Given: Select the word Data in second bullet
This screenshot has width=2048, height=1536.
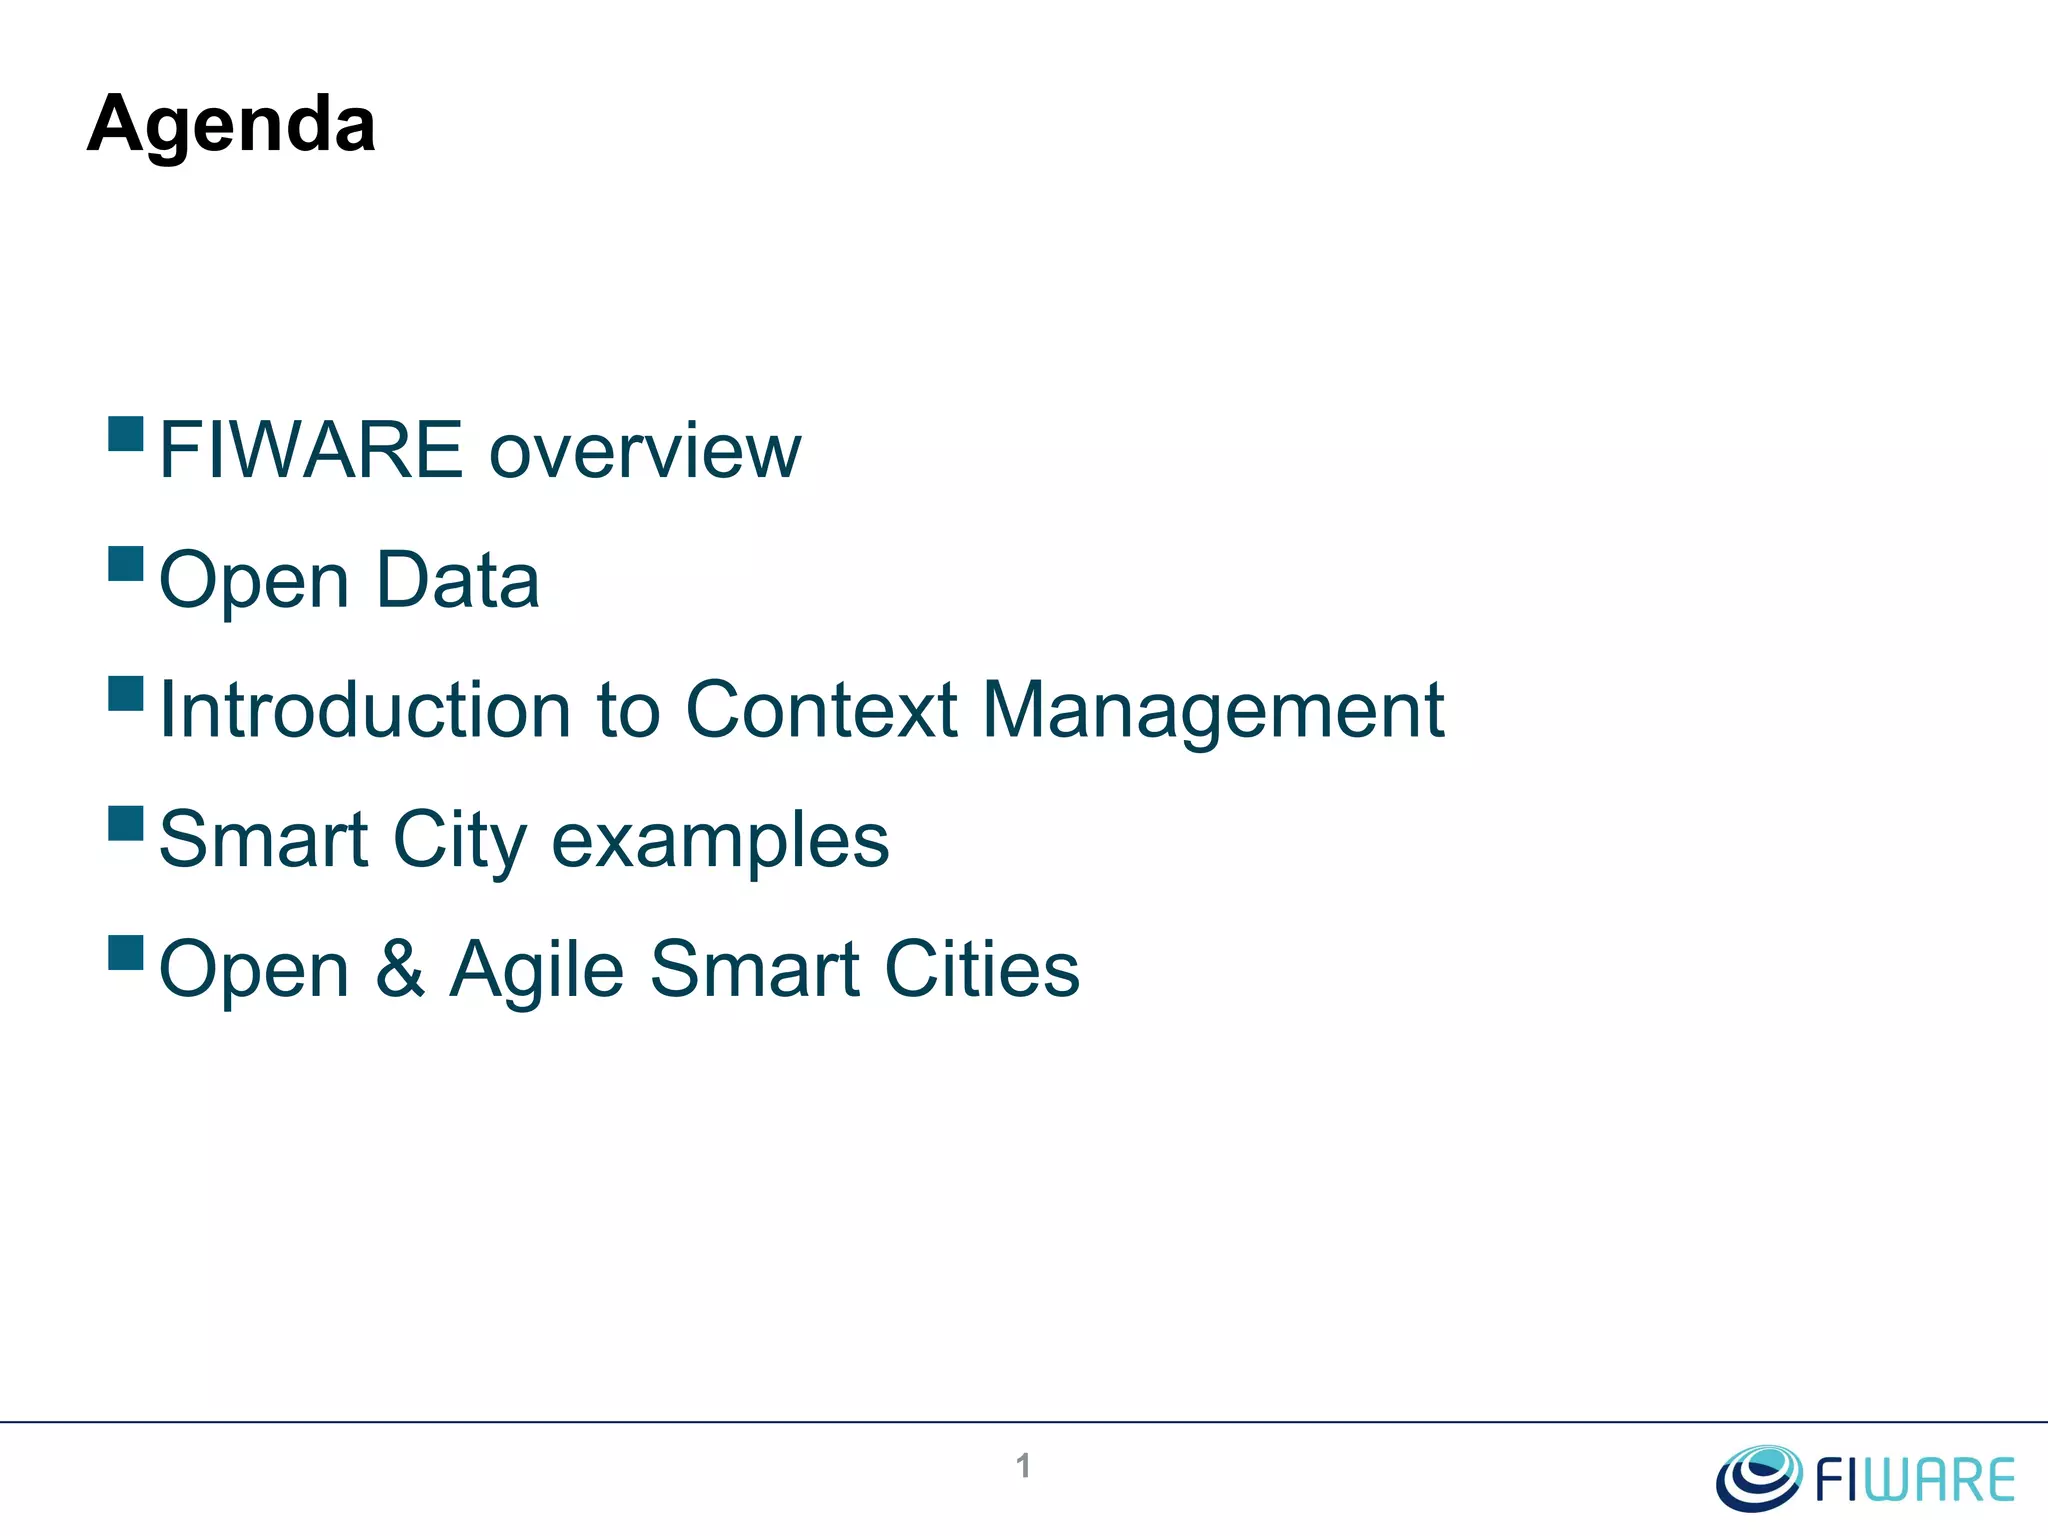Looking at the screenshot, I should pos(458,580).
